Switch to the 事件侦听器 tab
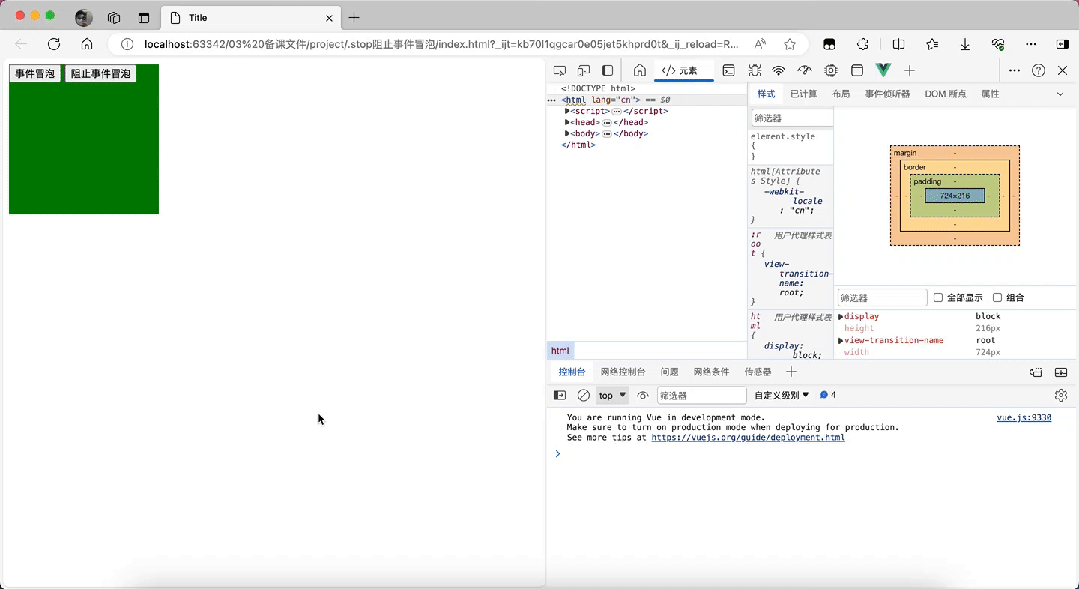 pos(887,94)
